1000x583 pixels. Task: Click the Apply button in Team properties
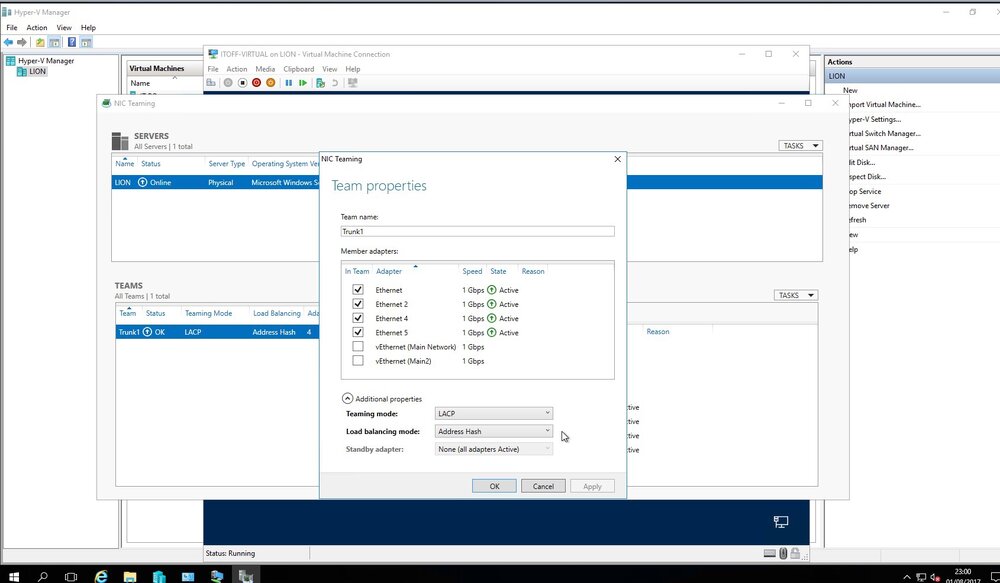[592, 486]
